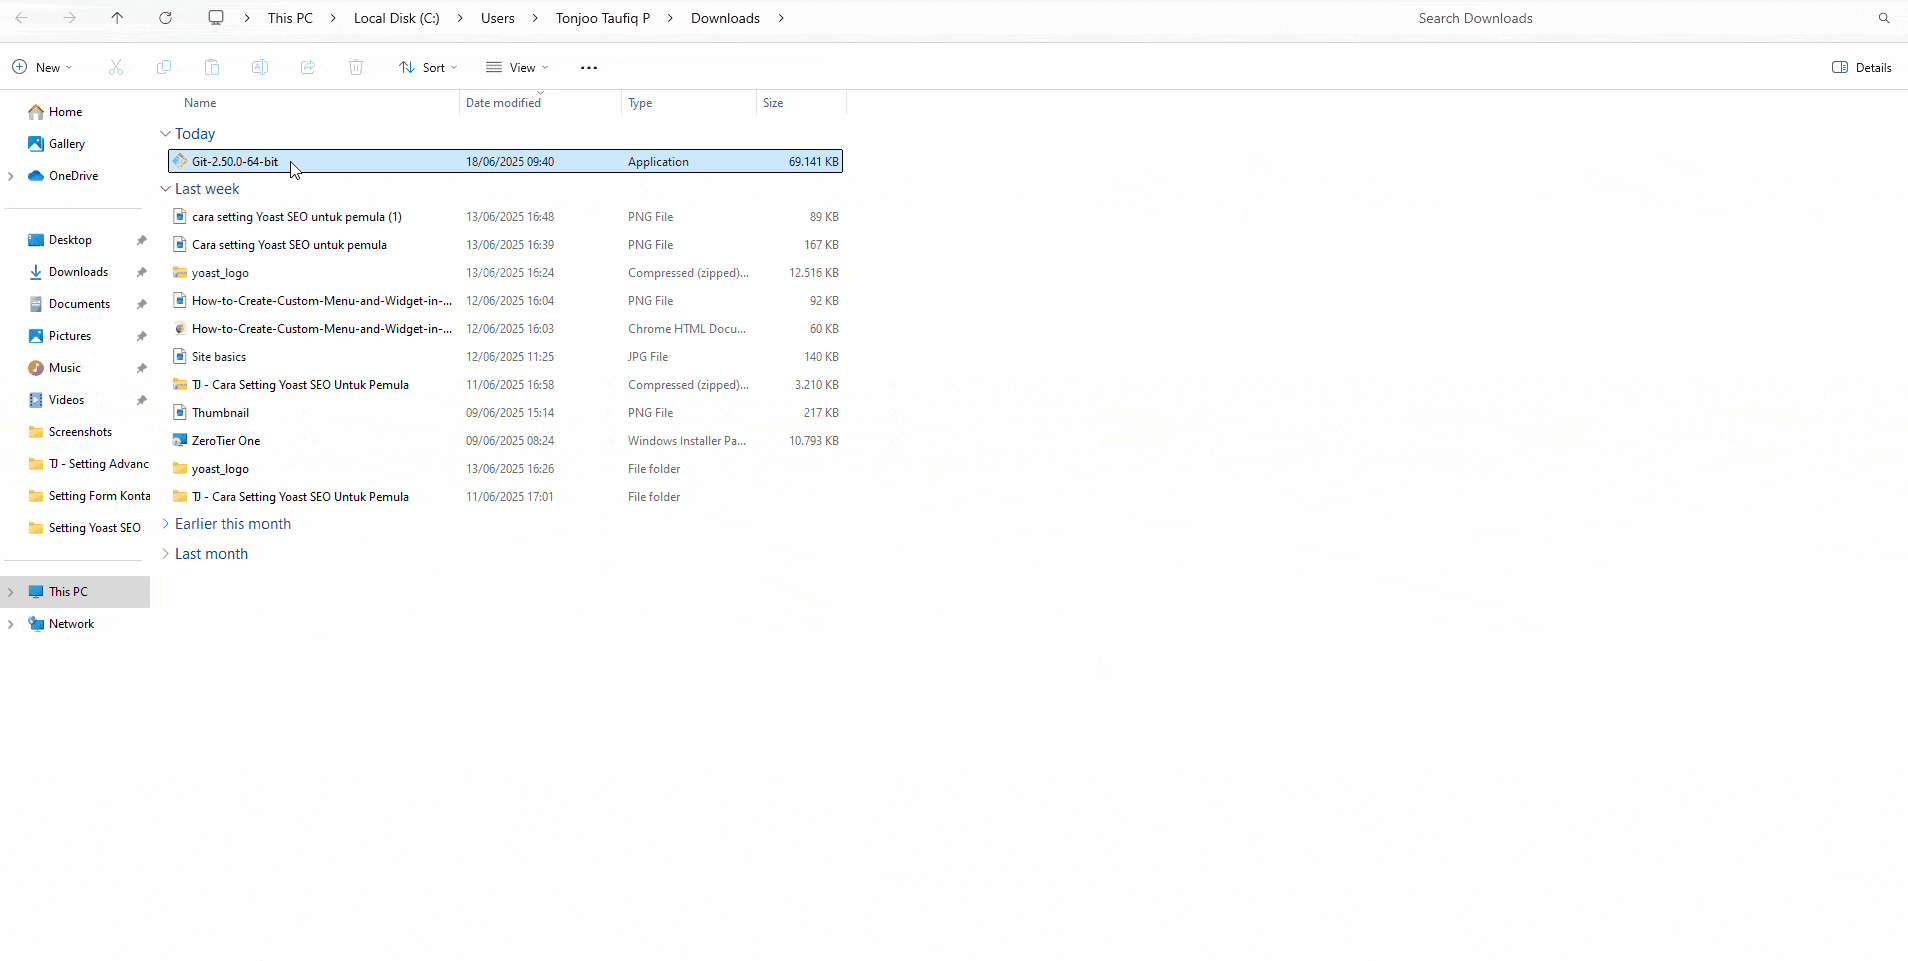
Task: Click the Paste clipboard icon
Action: (x=212, y=67)
